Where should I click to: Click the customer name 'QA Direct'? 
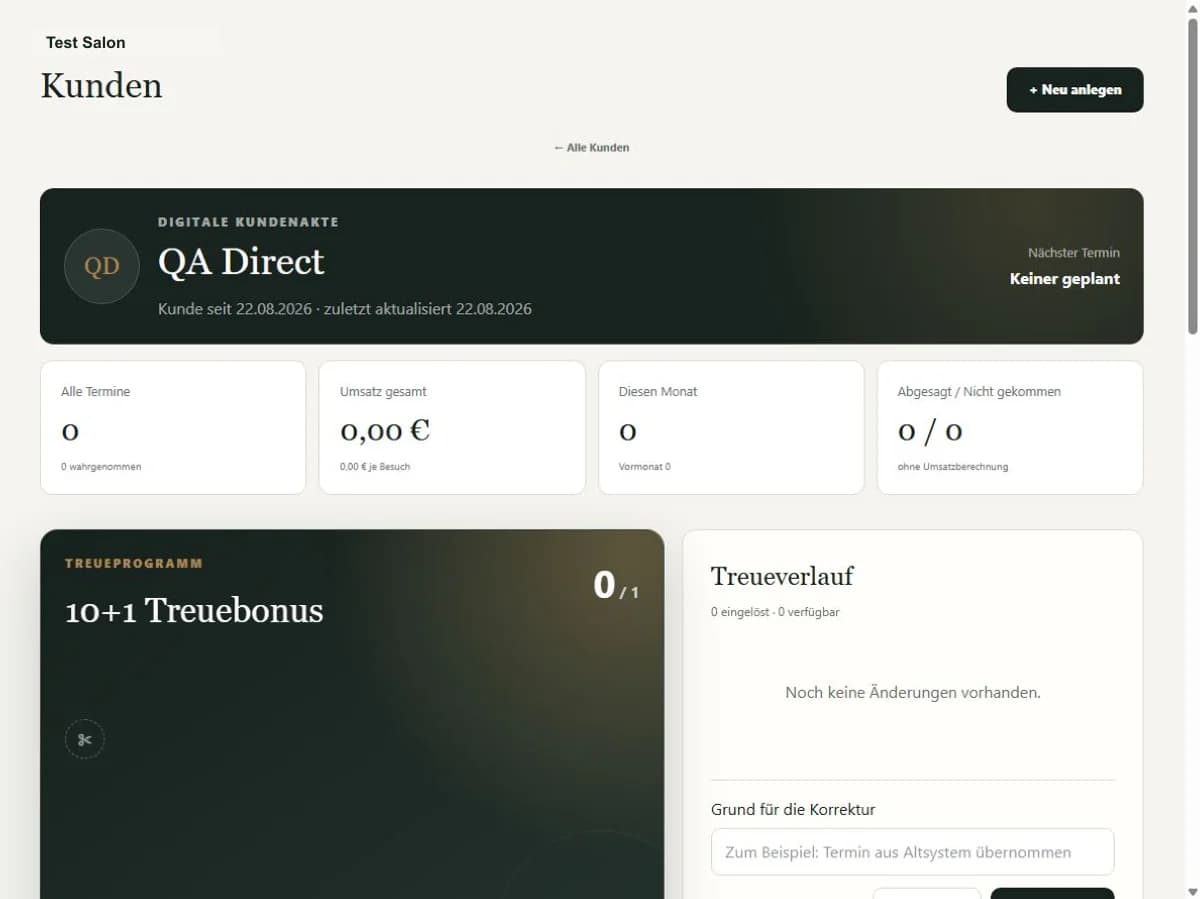tap(241, 262)
